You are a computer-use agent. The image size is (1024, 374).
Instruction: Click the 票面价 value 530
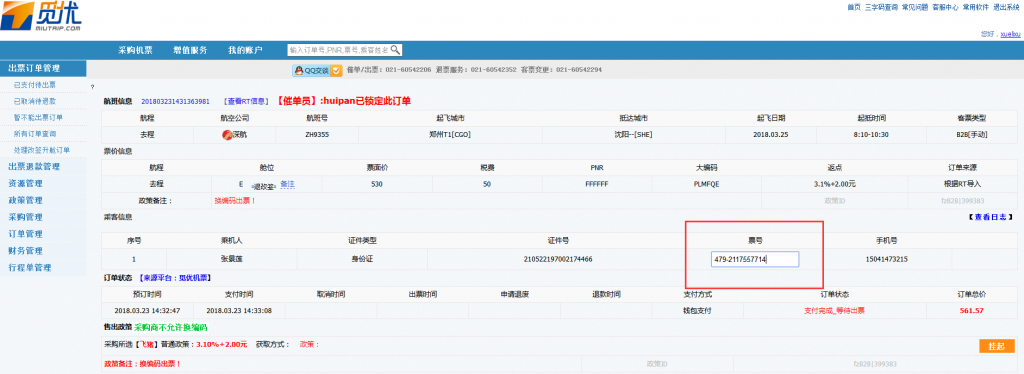[376, 184]
